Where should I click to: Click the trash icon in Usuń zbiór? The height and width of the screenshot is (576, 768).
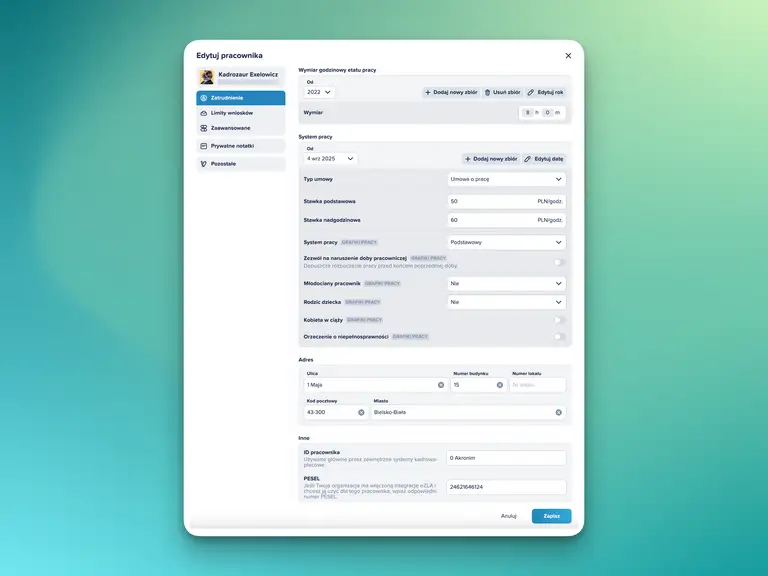(x=488, y=92)
